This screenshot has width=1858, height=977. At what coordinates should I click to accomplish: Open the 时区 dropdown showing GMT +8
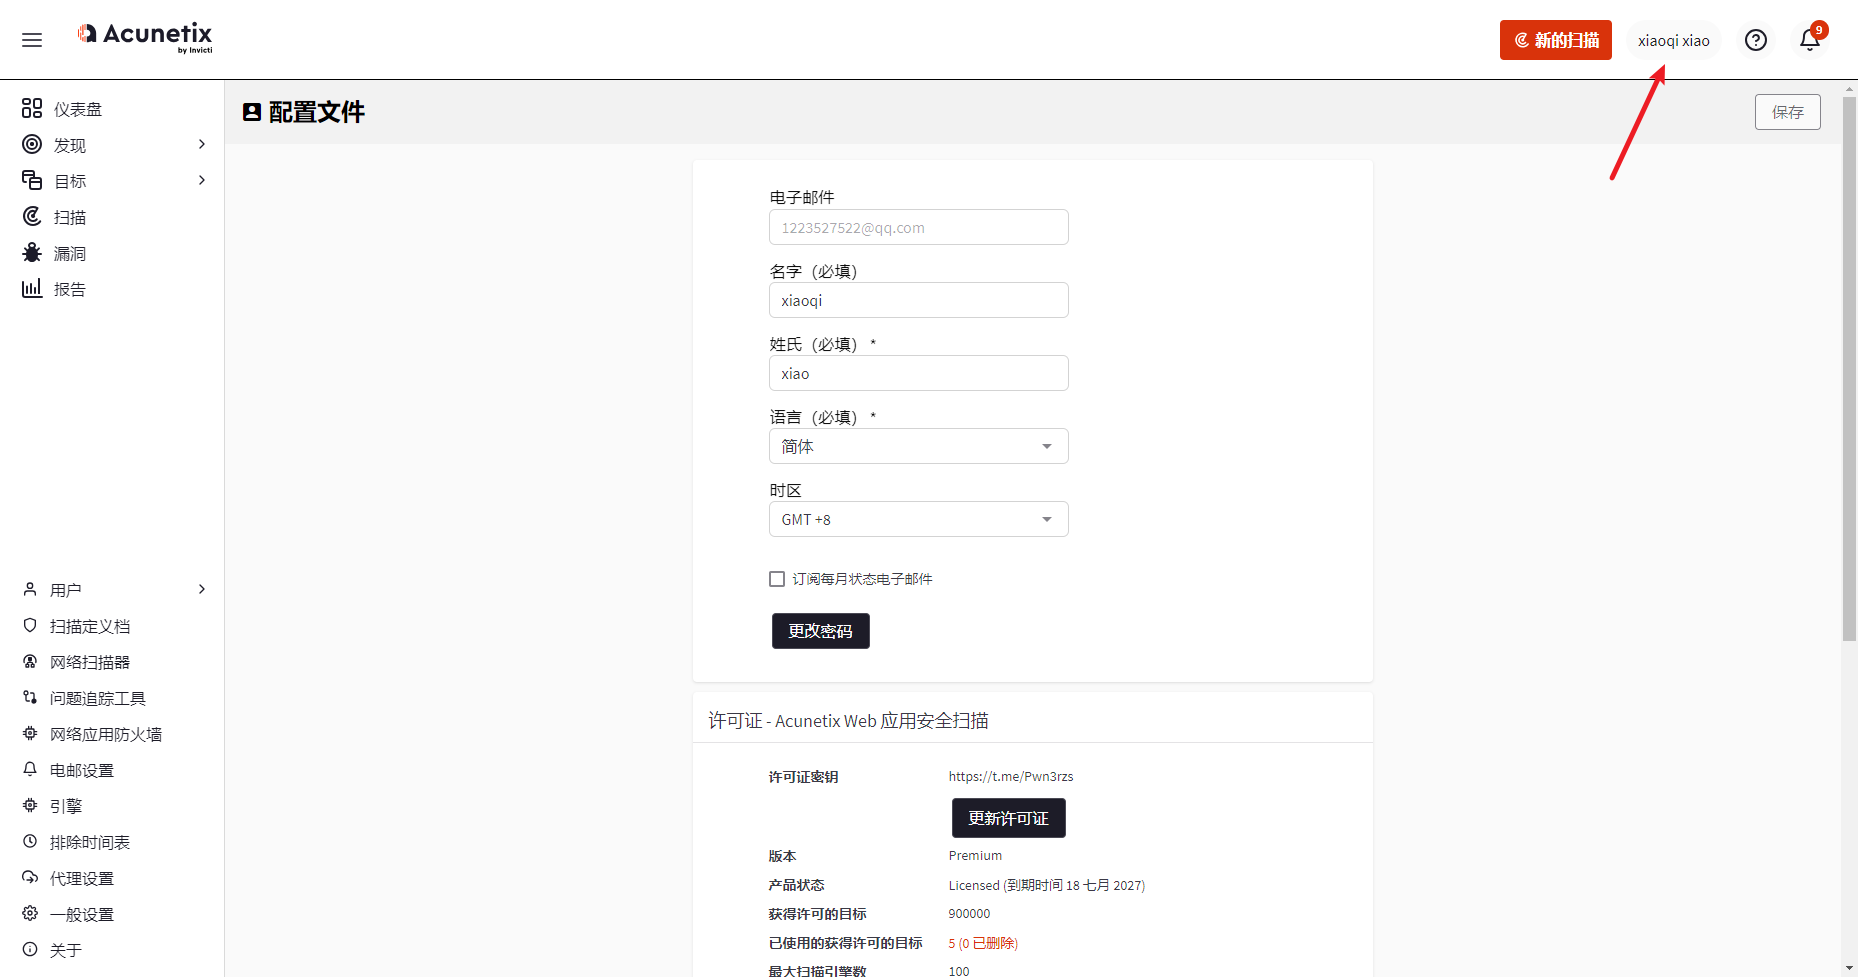pos(918,519)
